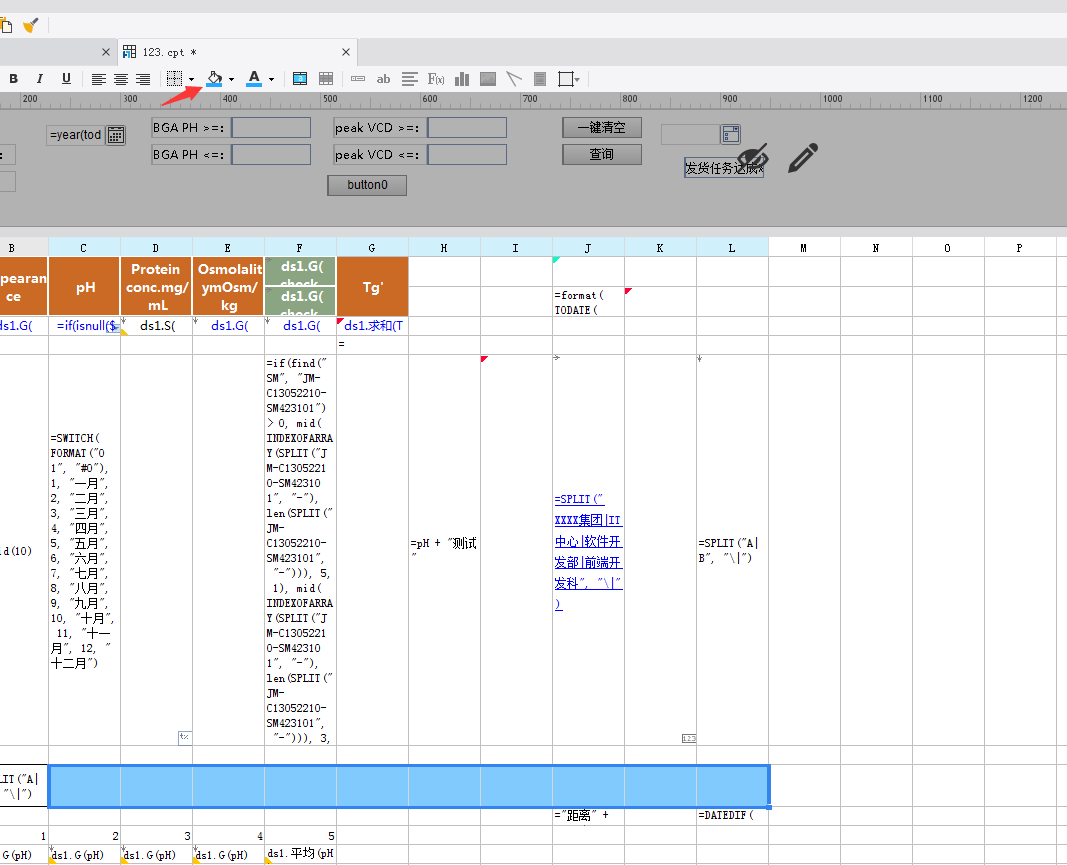This screenshot has height=865, width=1067.
Task: Click the paint bucket fill color swatch
Action: point(214,79)
